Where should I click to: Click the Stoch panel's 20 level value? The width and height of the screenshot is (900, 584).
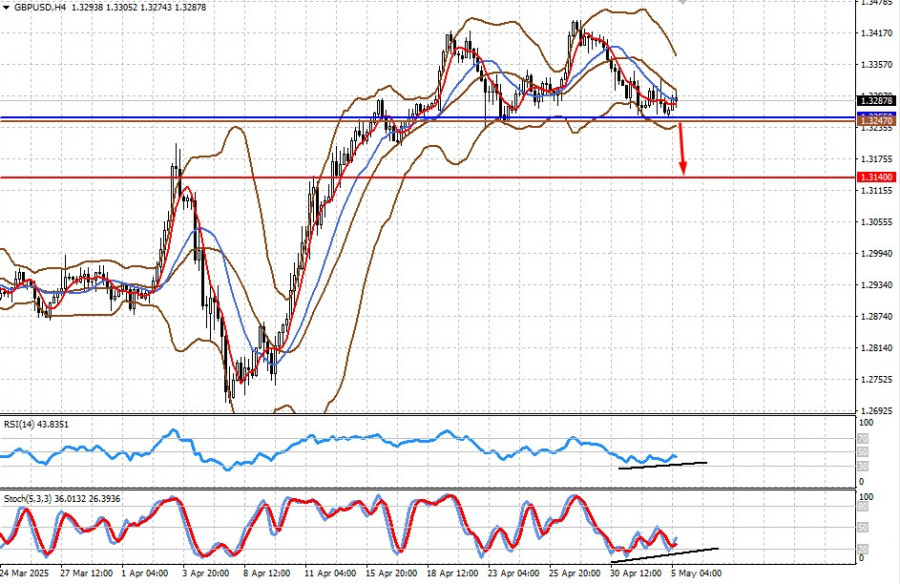[863, 549]
